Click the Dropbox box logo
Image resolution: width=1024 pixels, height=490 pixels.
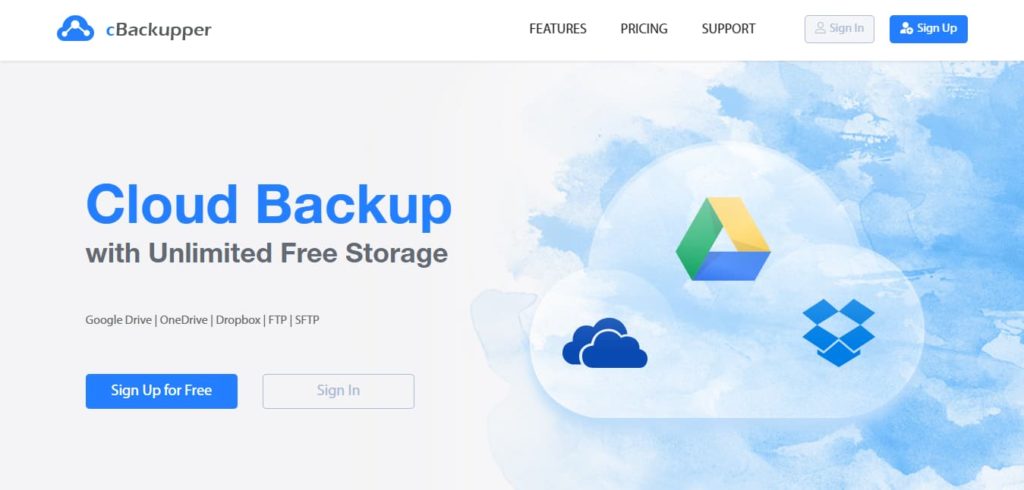[839, 332]
